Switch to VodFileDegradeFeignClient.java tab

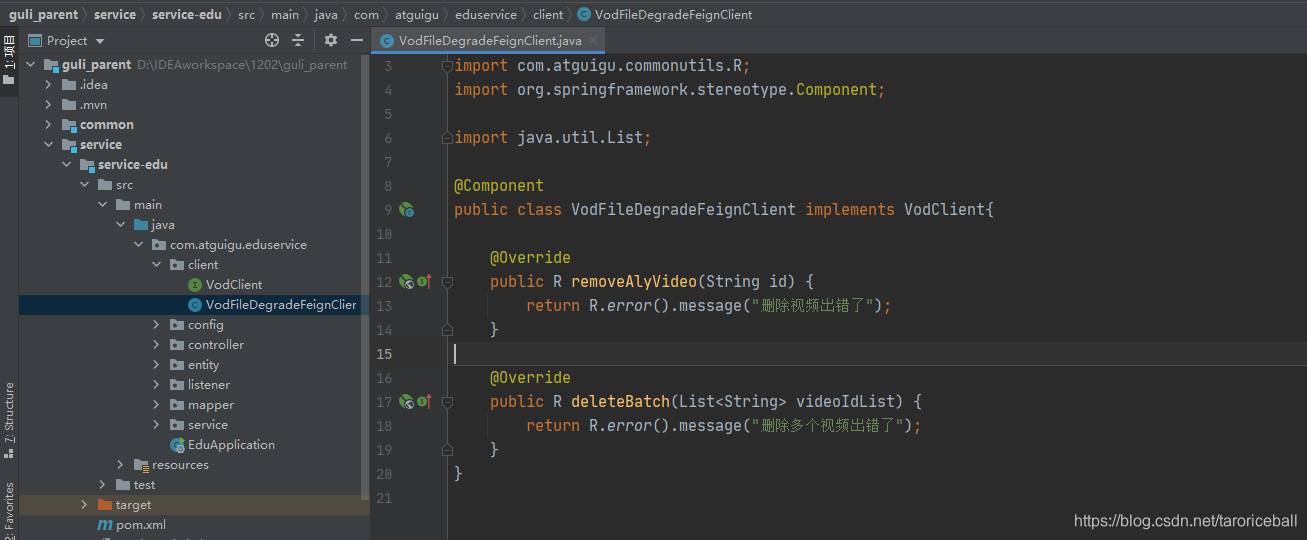pyautogui.click(x=490, y=41)
